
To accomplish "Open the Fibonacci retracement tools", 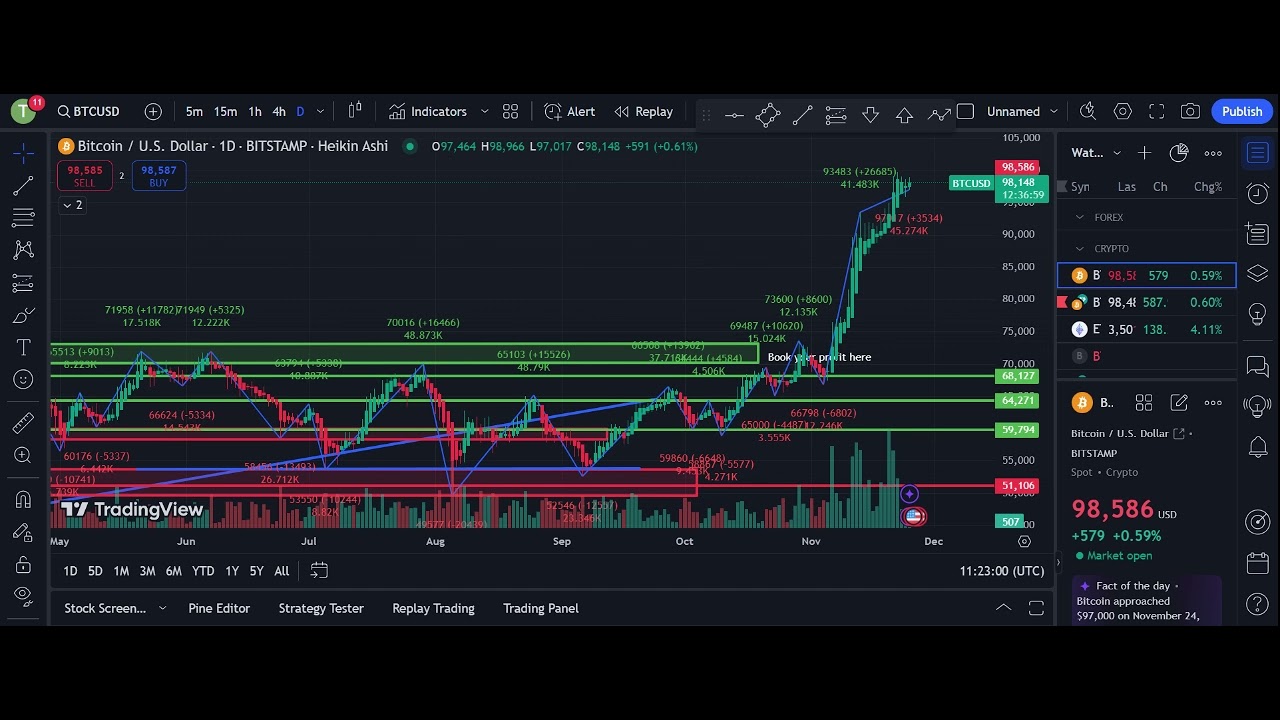I will pyautogui.click(x=24, y=218).
